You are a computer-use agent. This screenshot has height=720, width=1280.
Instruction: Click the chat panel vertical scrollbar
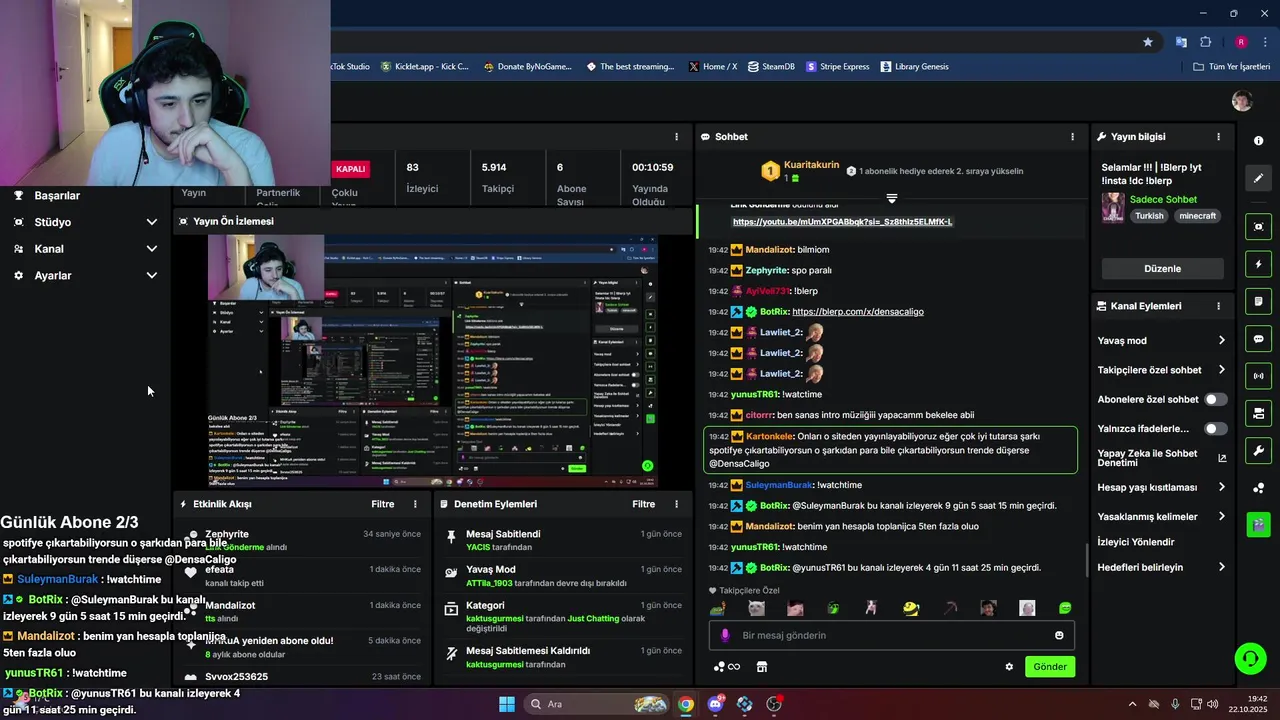tap(1087, 561)
